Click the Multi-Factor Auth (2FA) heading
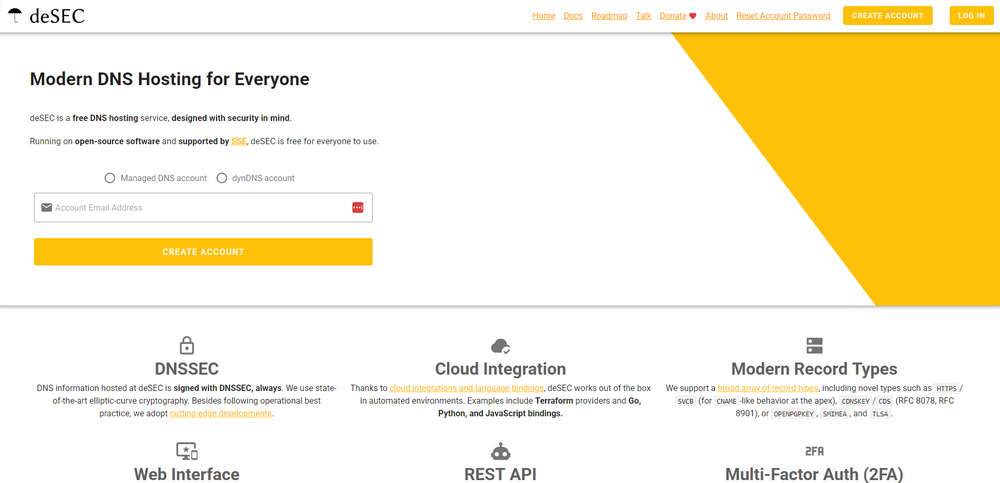Screen dimensions: 1000x483 814,474
